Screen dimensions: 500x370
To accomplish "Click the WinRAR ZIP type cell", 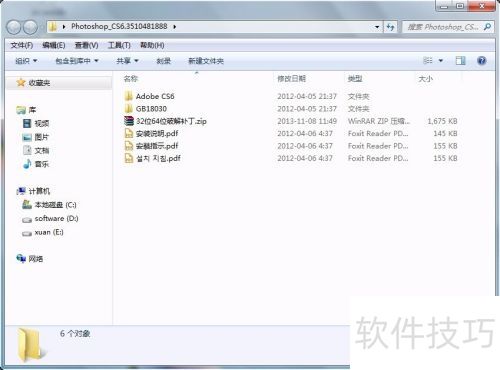I will [x=379, y=121].
